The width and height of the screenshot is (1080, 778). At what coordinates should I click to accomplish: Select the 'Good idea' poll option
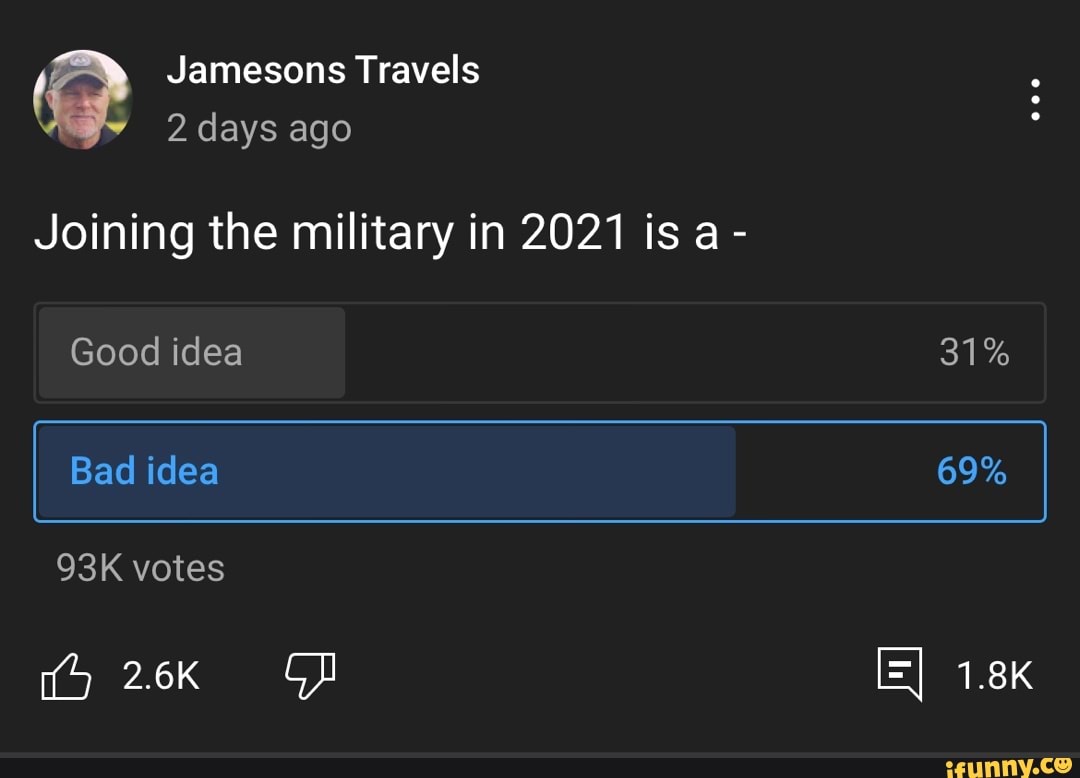pyautogui.click(x=156, y=352)
